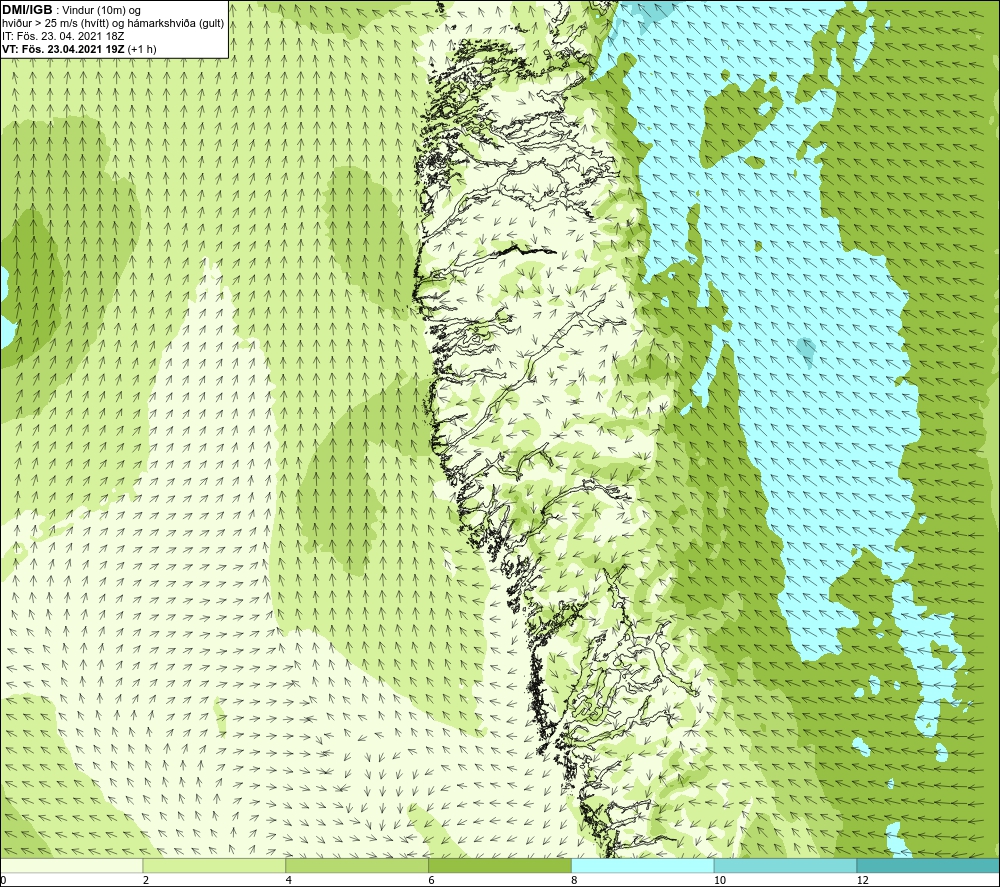This screenshot has height=887, width=1000.
Task: Click the '(+1 h)' forecast offset text
Action: tap(142, 49)
